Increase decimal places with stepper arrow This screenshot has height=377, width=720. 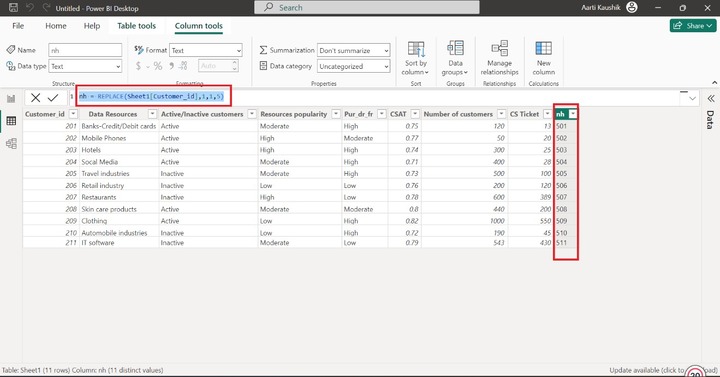[235, 63]
